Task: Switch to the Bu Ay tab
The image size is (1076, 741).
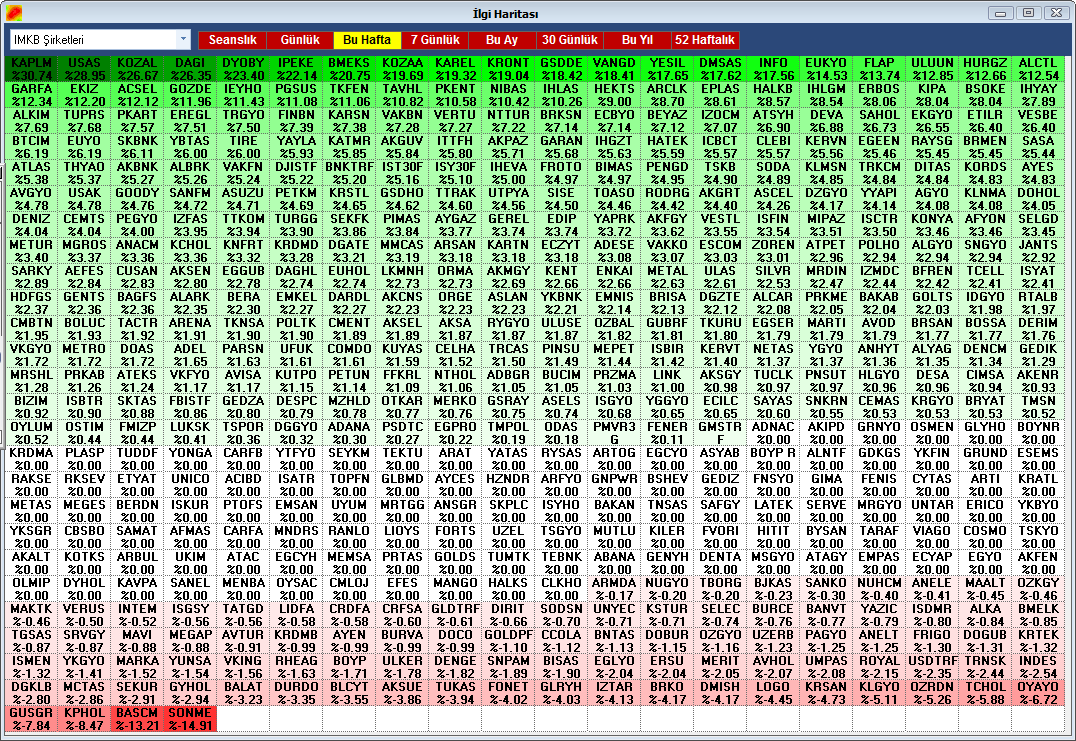Action: coord(502,40)
